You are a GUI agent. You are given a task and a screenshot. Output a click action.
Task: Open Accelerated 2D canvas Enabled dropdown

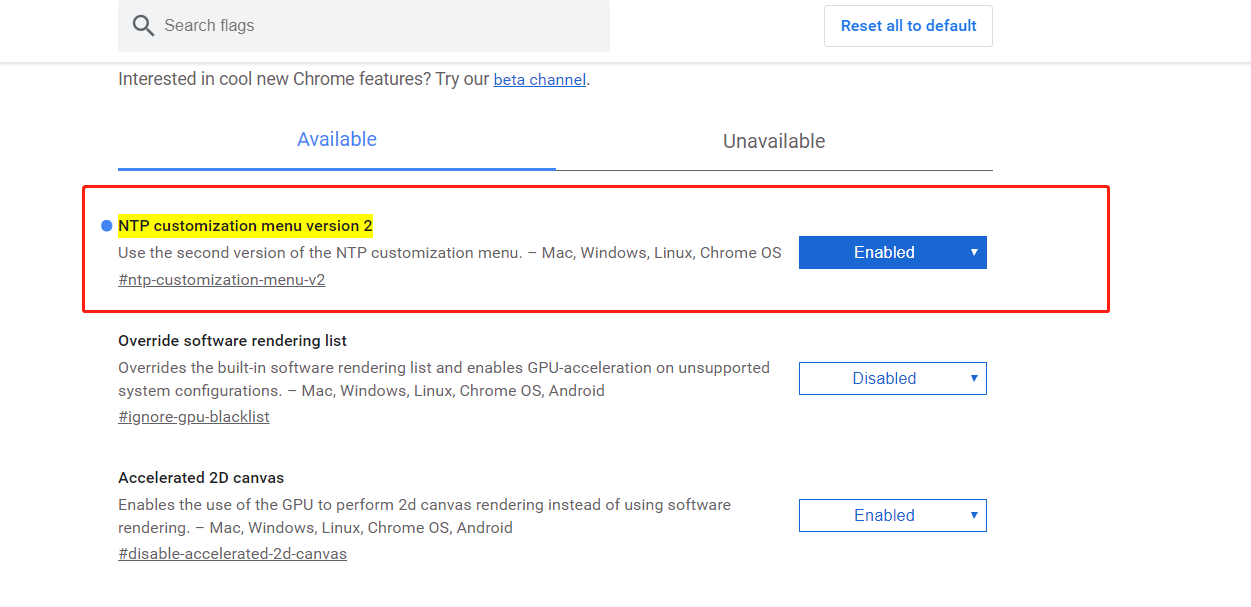(x=893, y=516)
